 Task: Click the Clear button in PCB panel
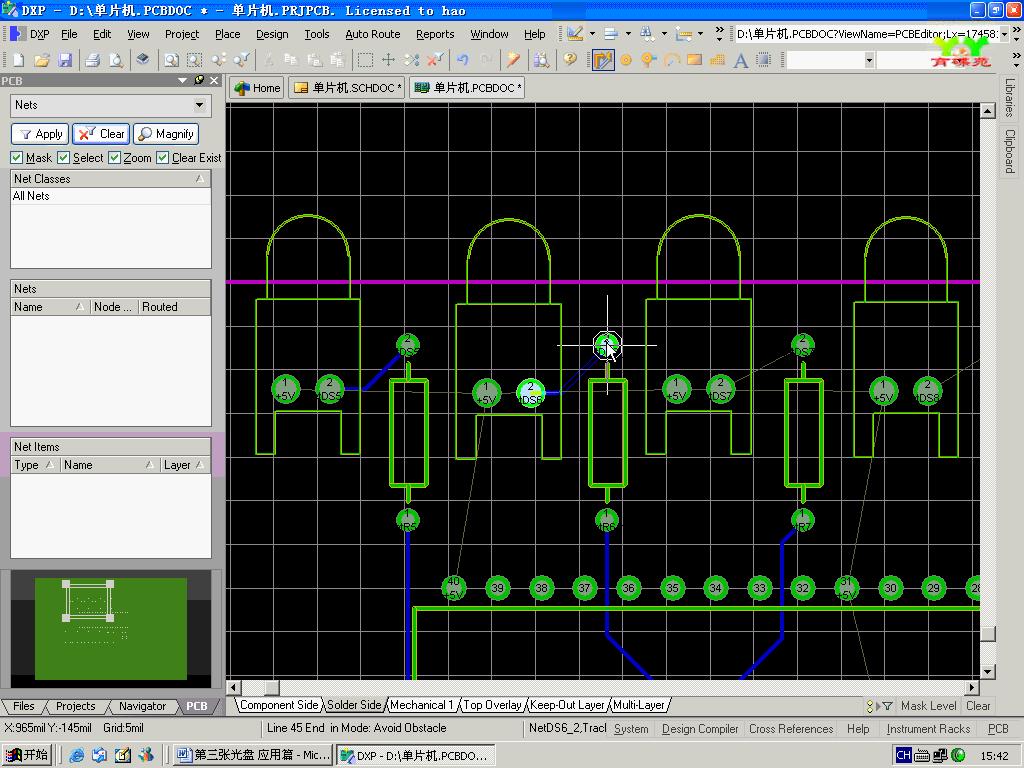tap(101, 134)
